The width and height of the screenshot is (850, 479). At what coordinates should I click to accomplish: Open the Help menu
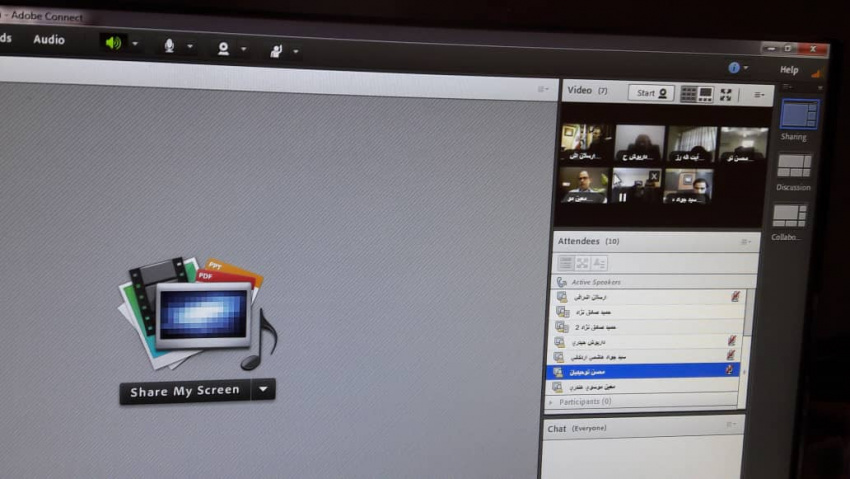pos(789,70)
